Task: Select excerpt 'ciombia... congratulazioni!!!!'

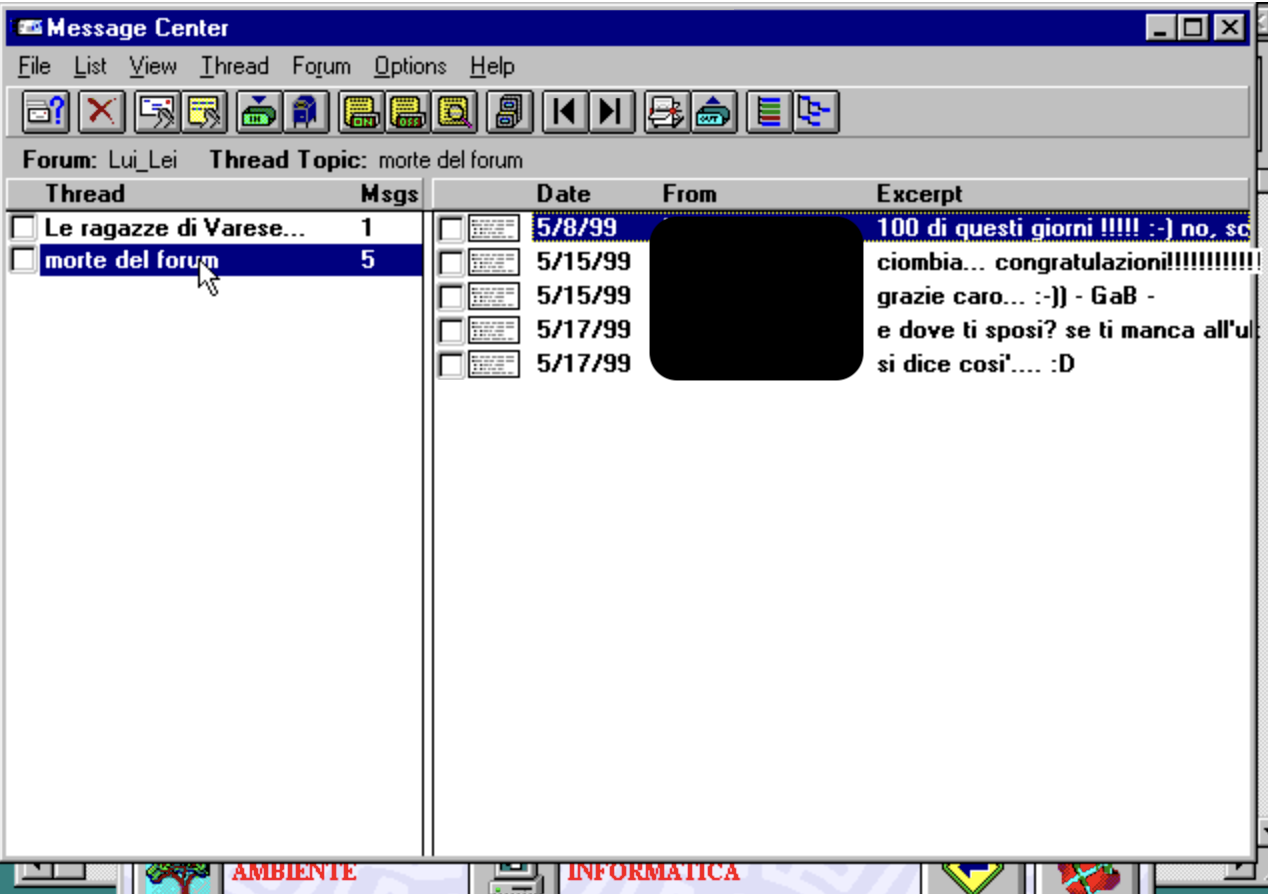Action: [x=1067, y=263]
